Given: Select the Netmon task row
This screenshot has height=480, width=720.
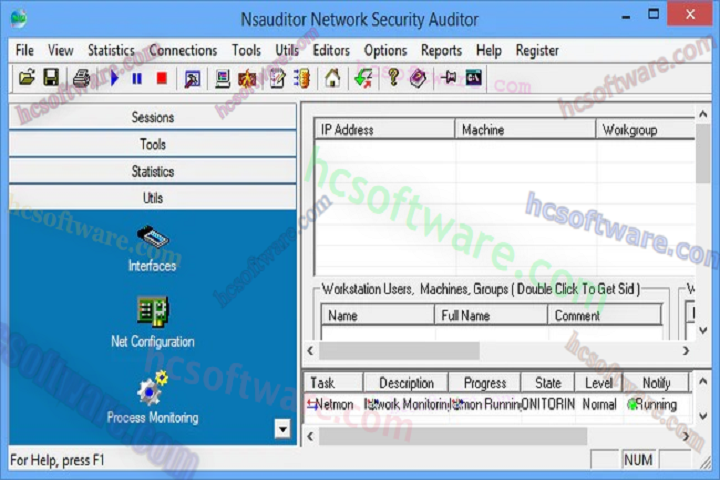Looking at the screenshot, I should pos(498,404).
